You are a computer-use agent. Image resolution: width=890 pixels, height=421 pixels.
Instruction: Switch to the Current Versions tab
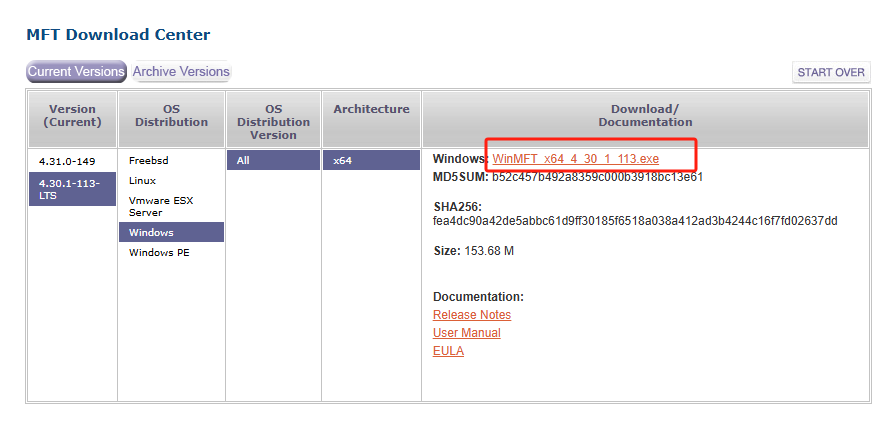pos(76,71)
